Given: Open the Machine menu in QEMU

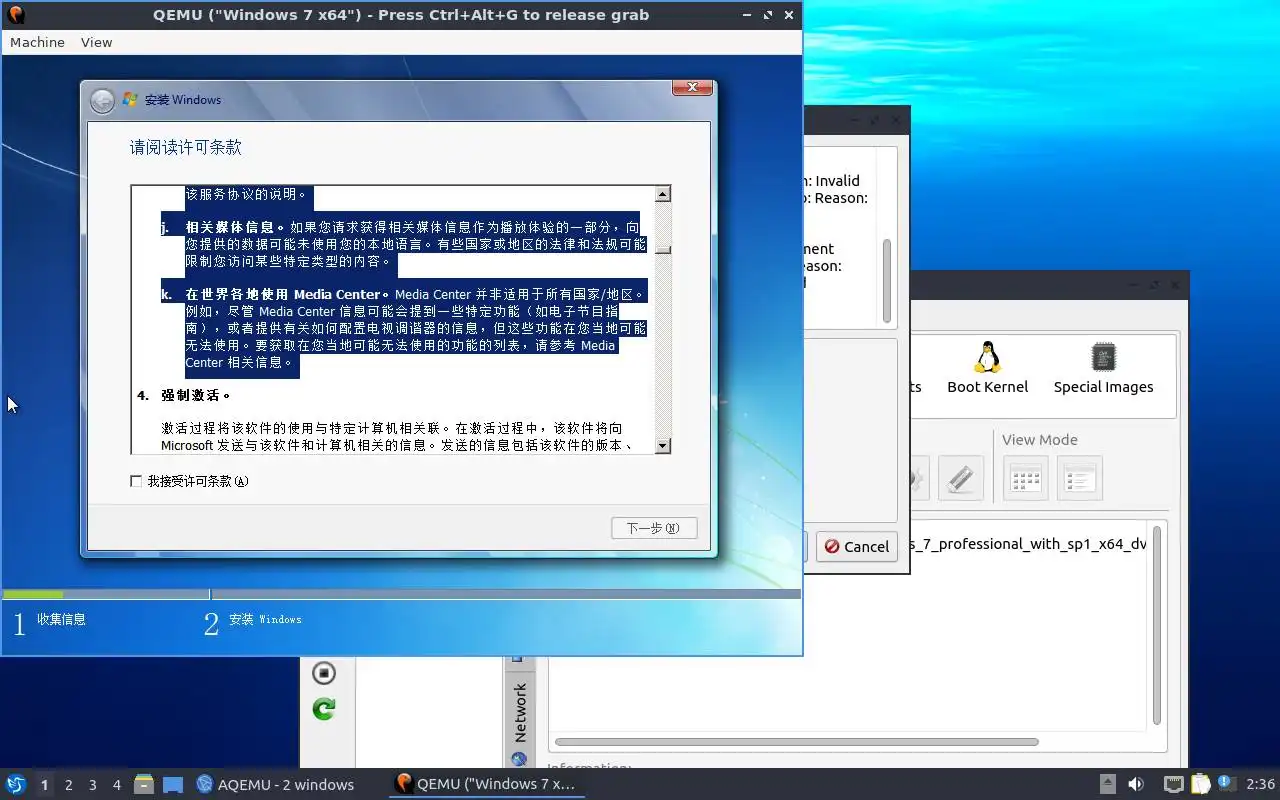Looking at the screenshot, I should pyautogui.click(x=37, y=42).
